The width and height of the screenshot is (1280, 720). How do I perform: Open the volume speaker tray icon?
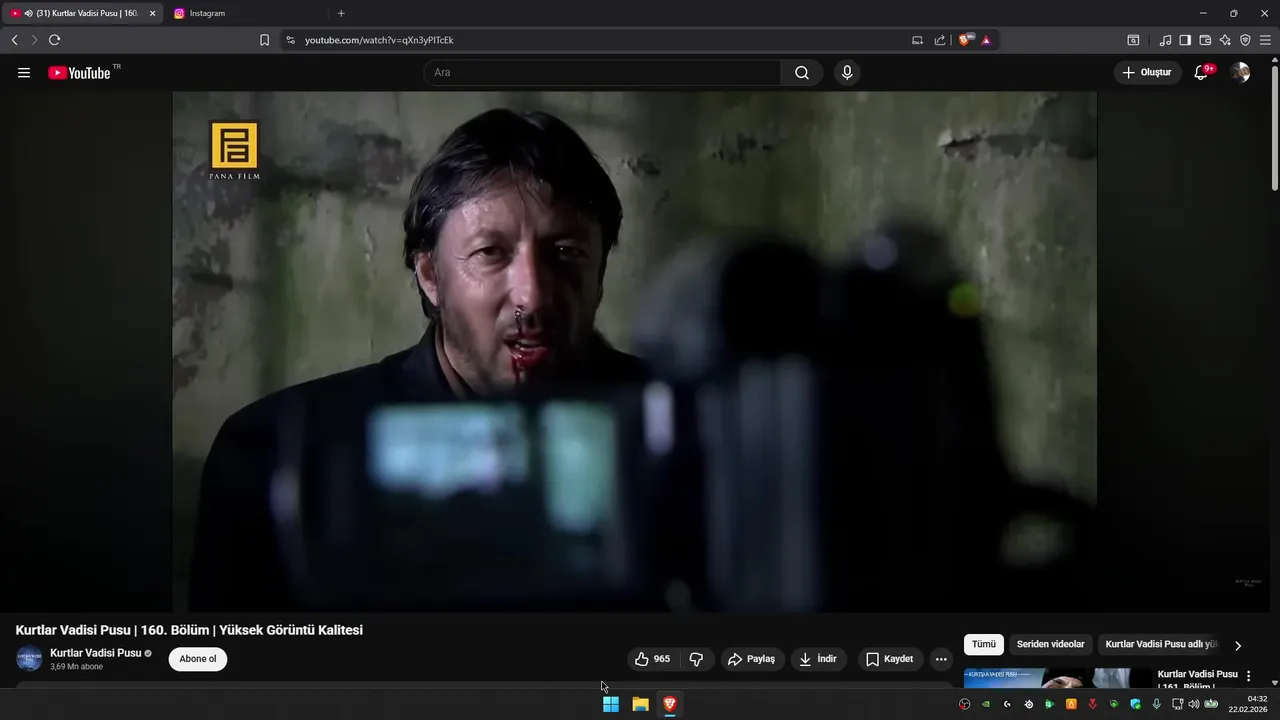1194,704
